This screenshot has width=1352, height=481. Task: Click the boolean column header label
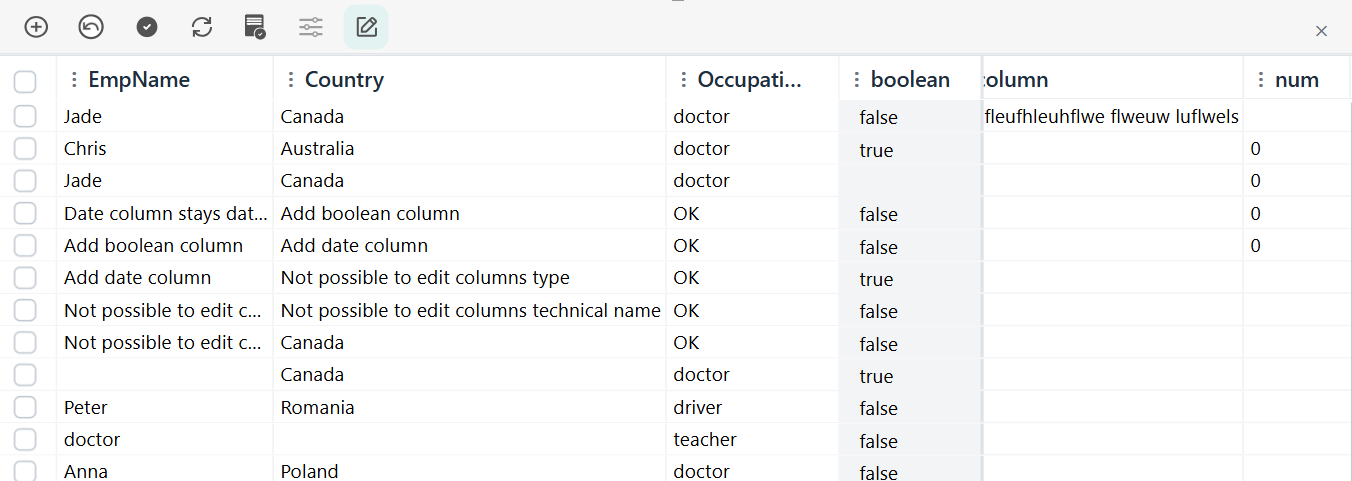[910, 80]
